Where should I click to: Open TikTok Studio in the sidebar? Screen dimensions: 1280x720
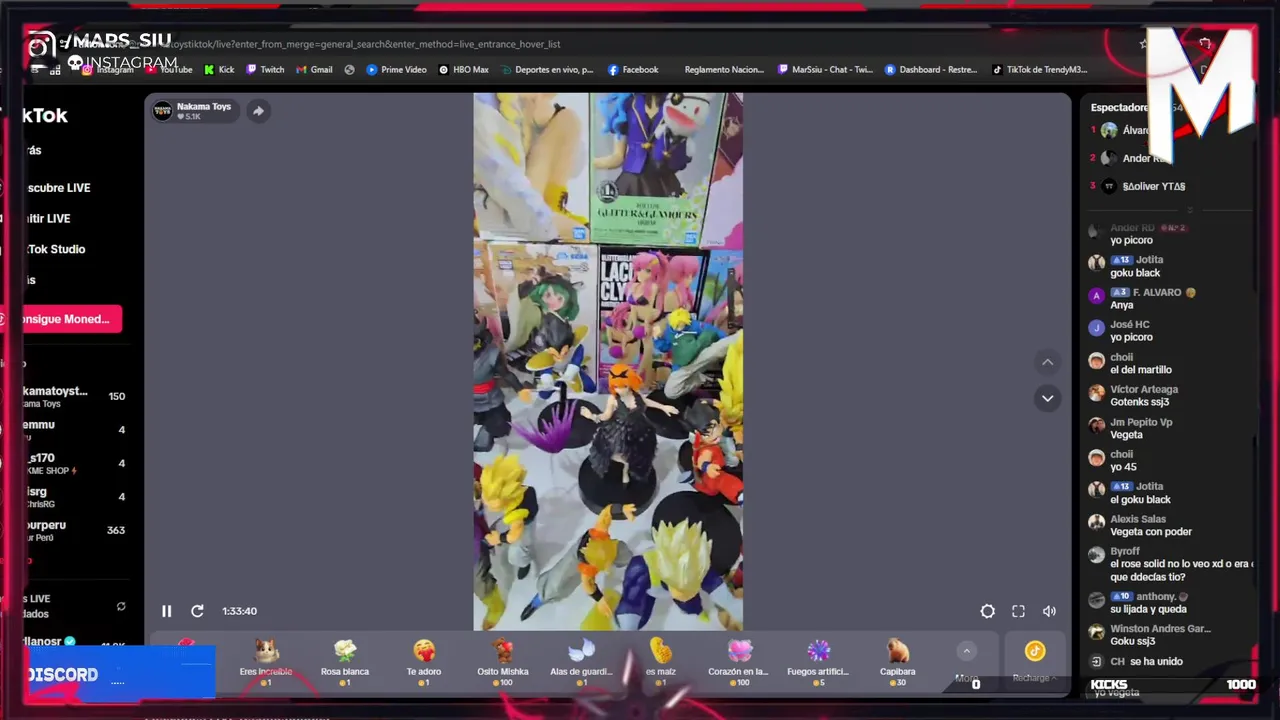(56, 249)
